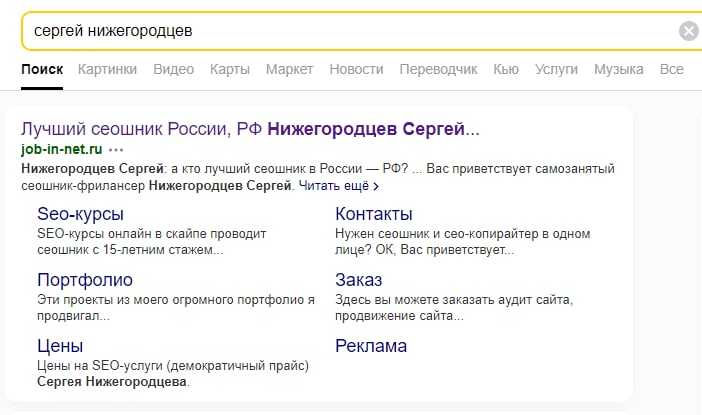Click description Здесь вы можете заказать аудит сайта
The width and height of the screenshot is (702, 415).
(x=454, y=308)
